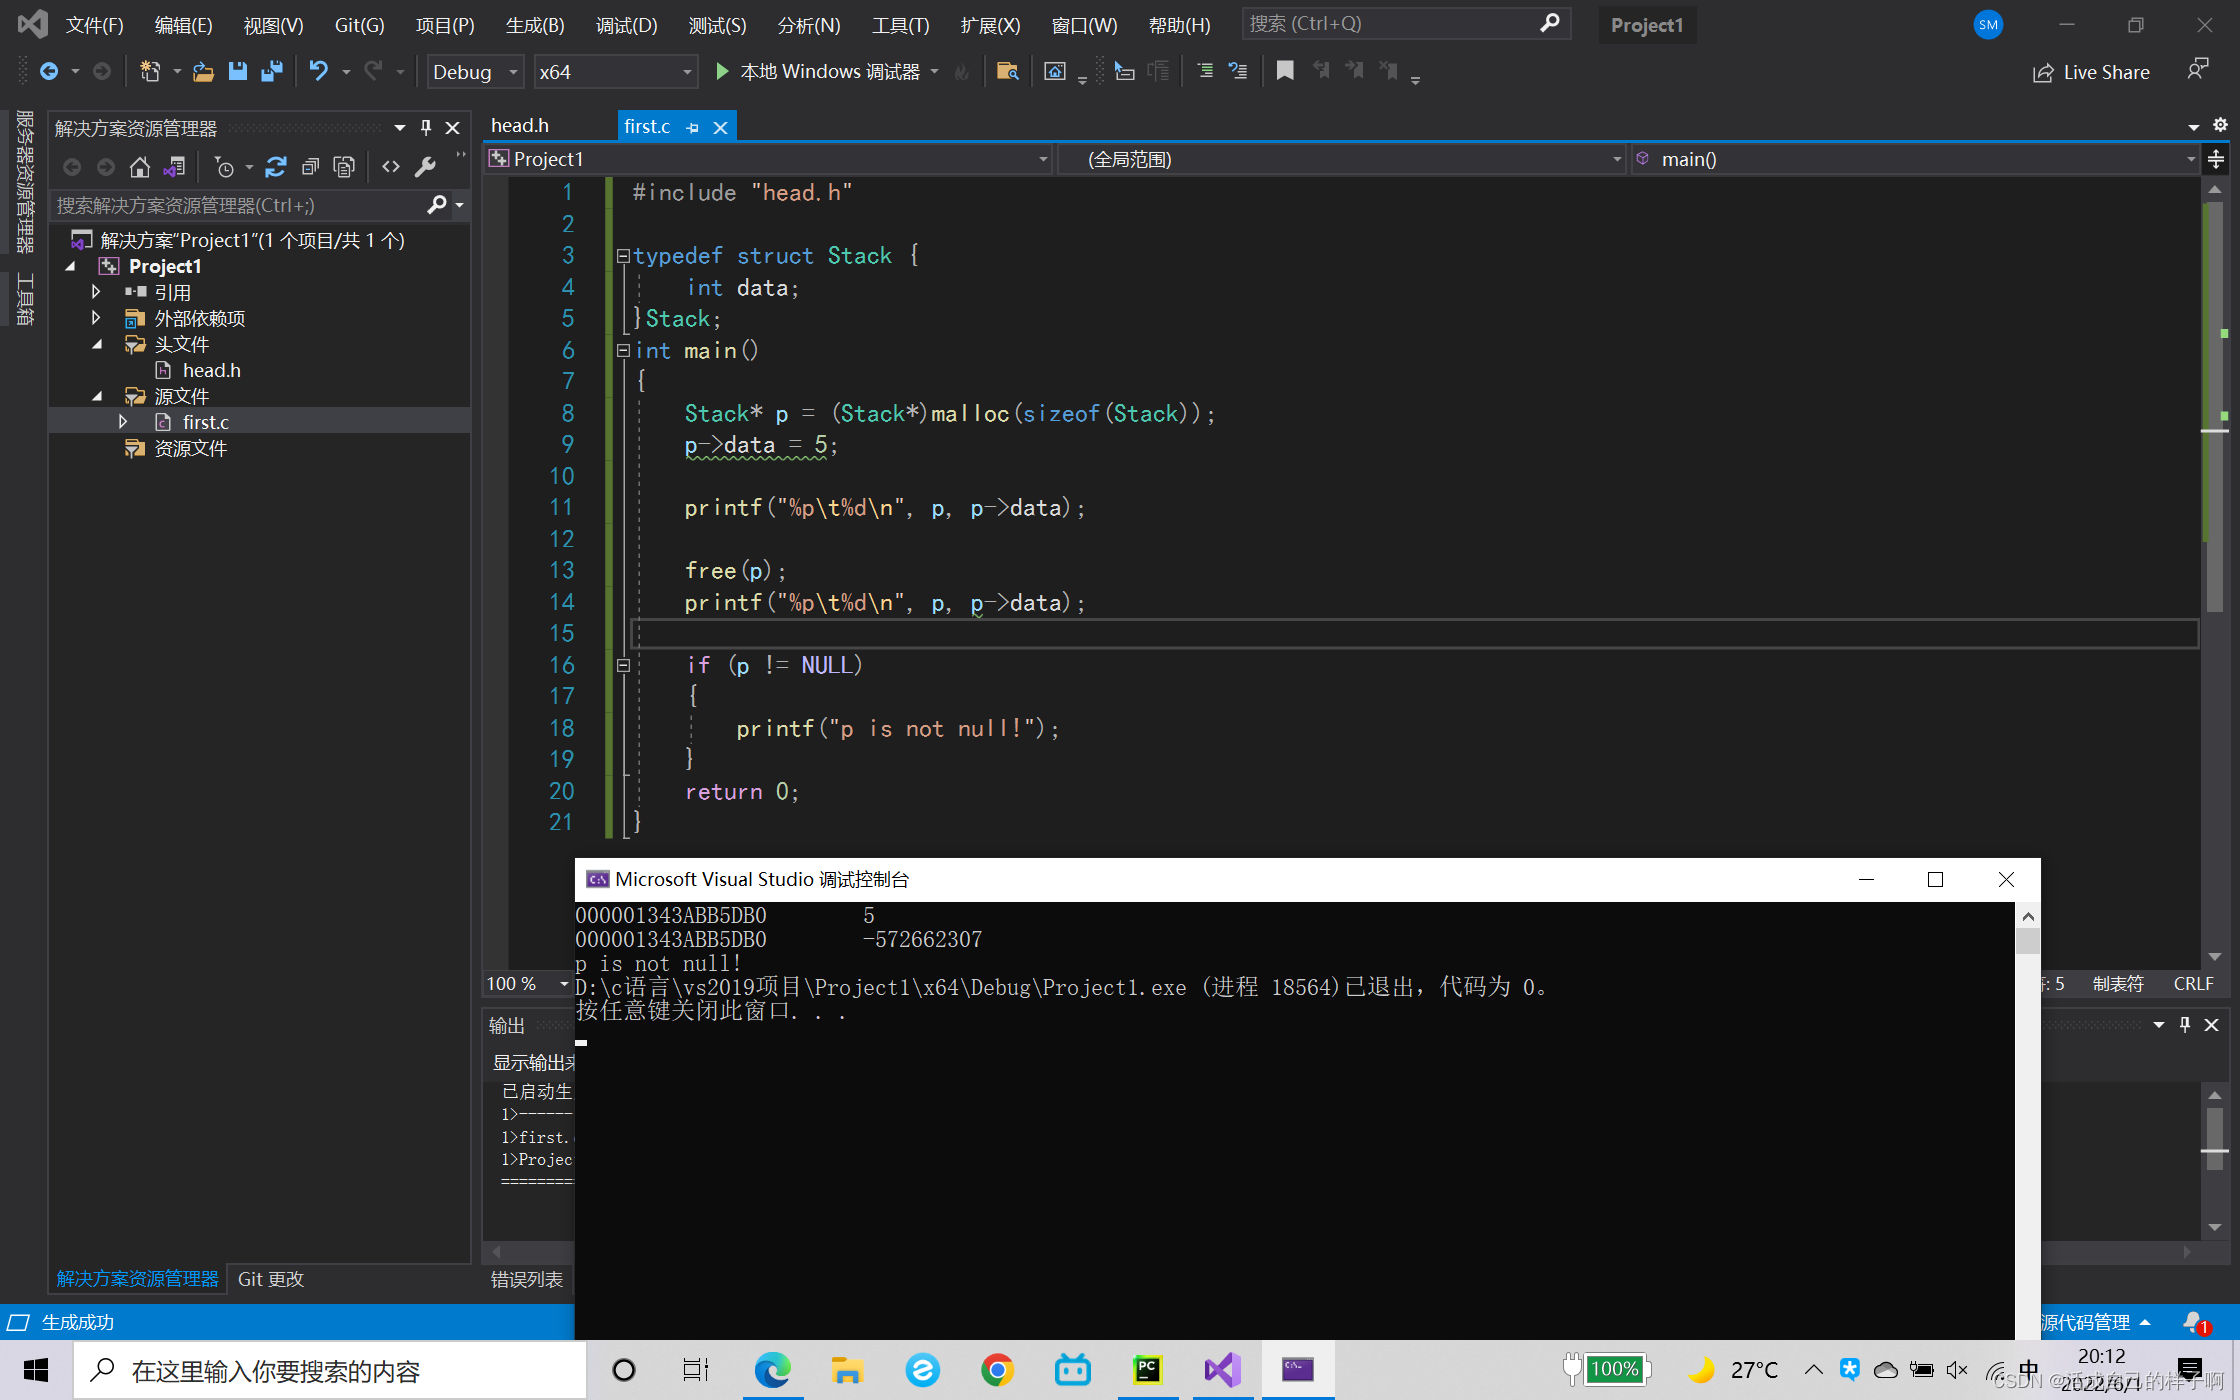This screenshot has width=2240, height=1400.
Task: Click the Solution Explorer Home icon
Action: 140,167
